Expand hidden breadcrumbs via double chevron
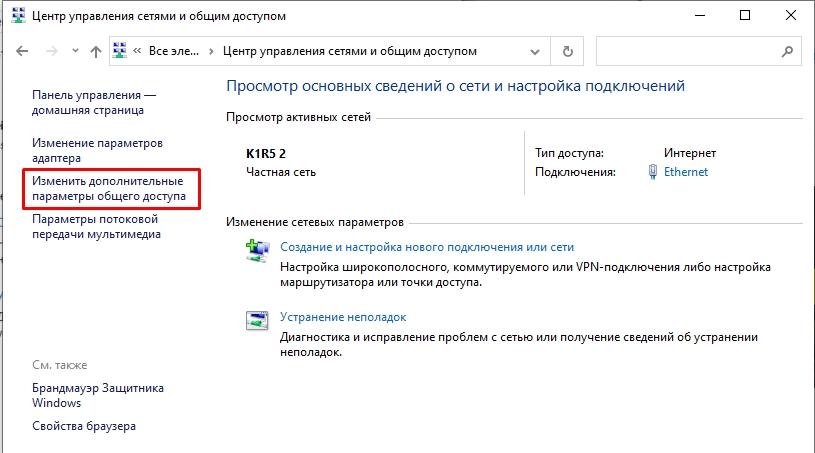Screen dimensions: 815x453 (137, 51)
